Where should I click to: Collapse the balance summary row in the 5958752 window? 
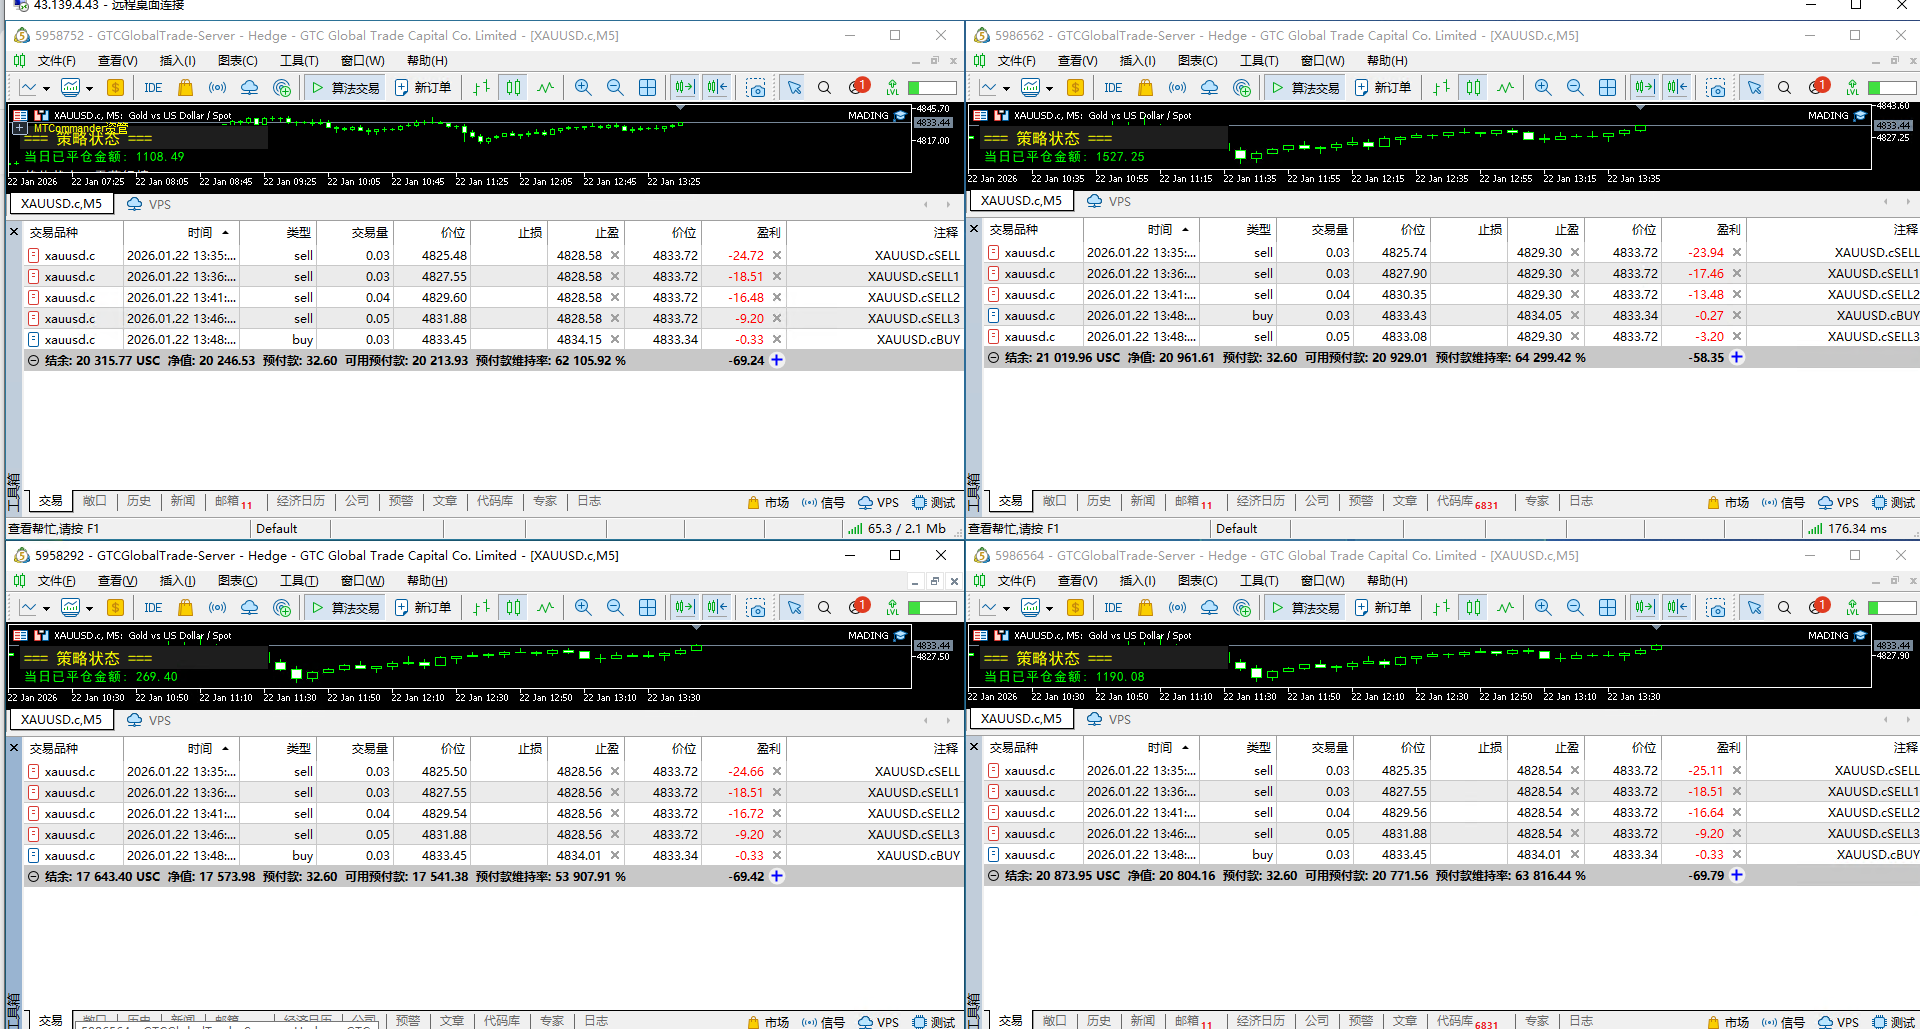tap(33, 361)
